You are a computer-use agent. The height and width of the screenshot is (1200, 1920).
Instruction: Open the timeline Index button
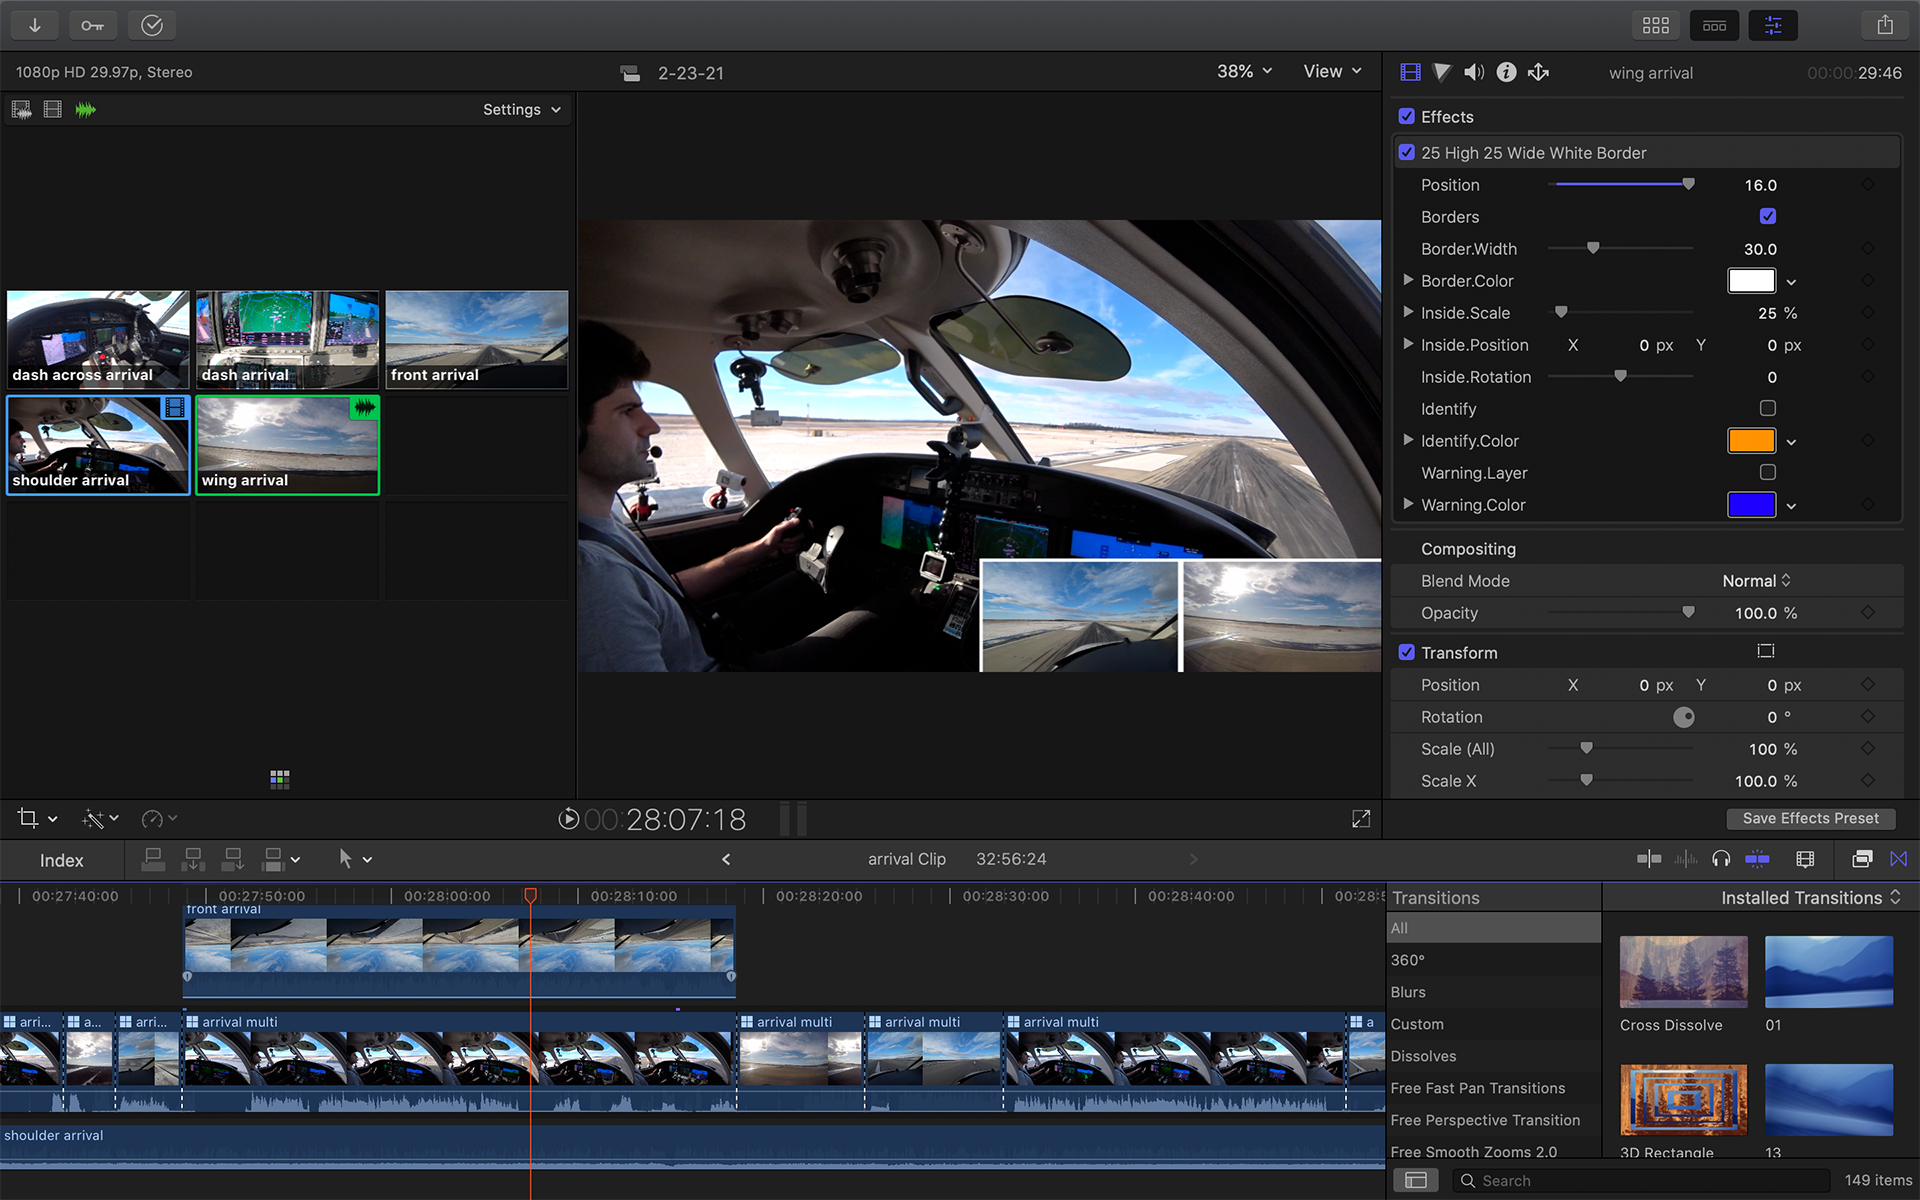[62, 860]
